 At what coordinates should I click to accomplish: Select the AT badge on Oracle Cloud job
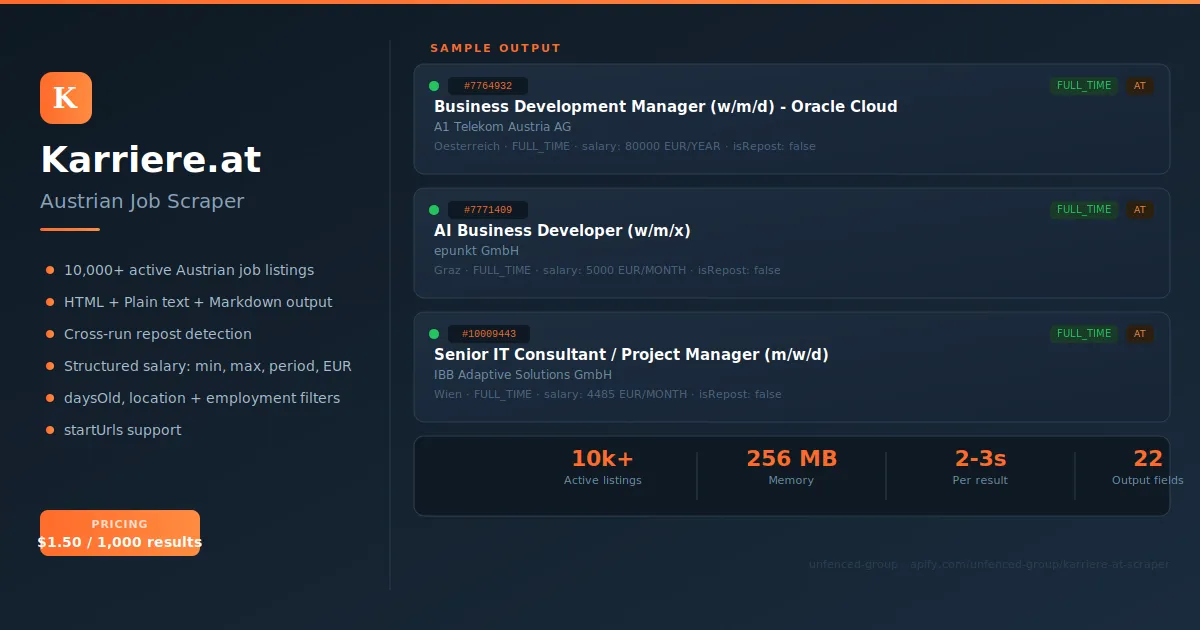click(1140, 86)
